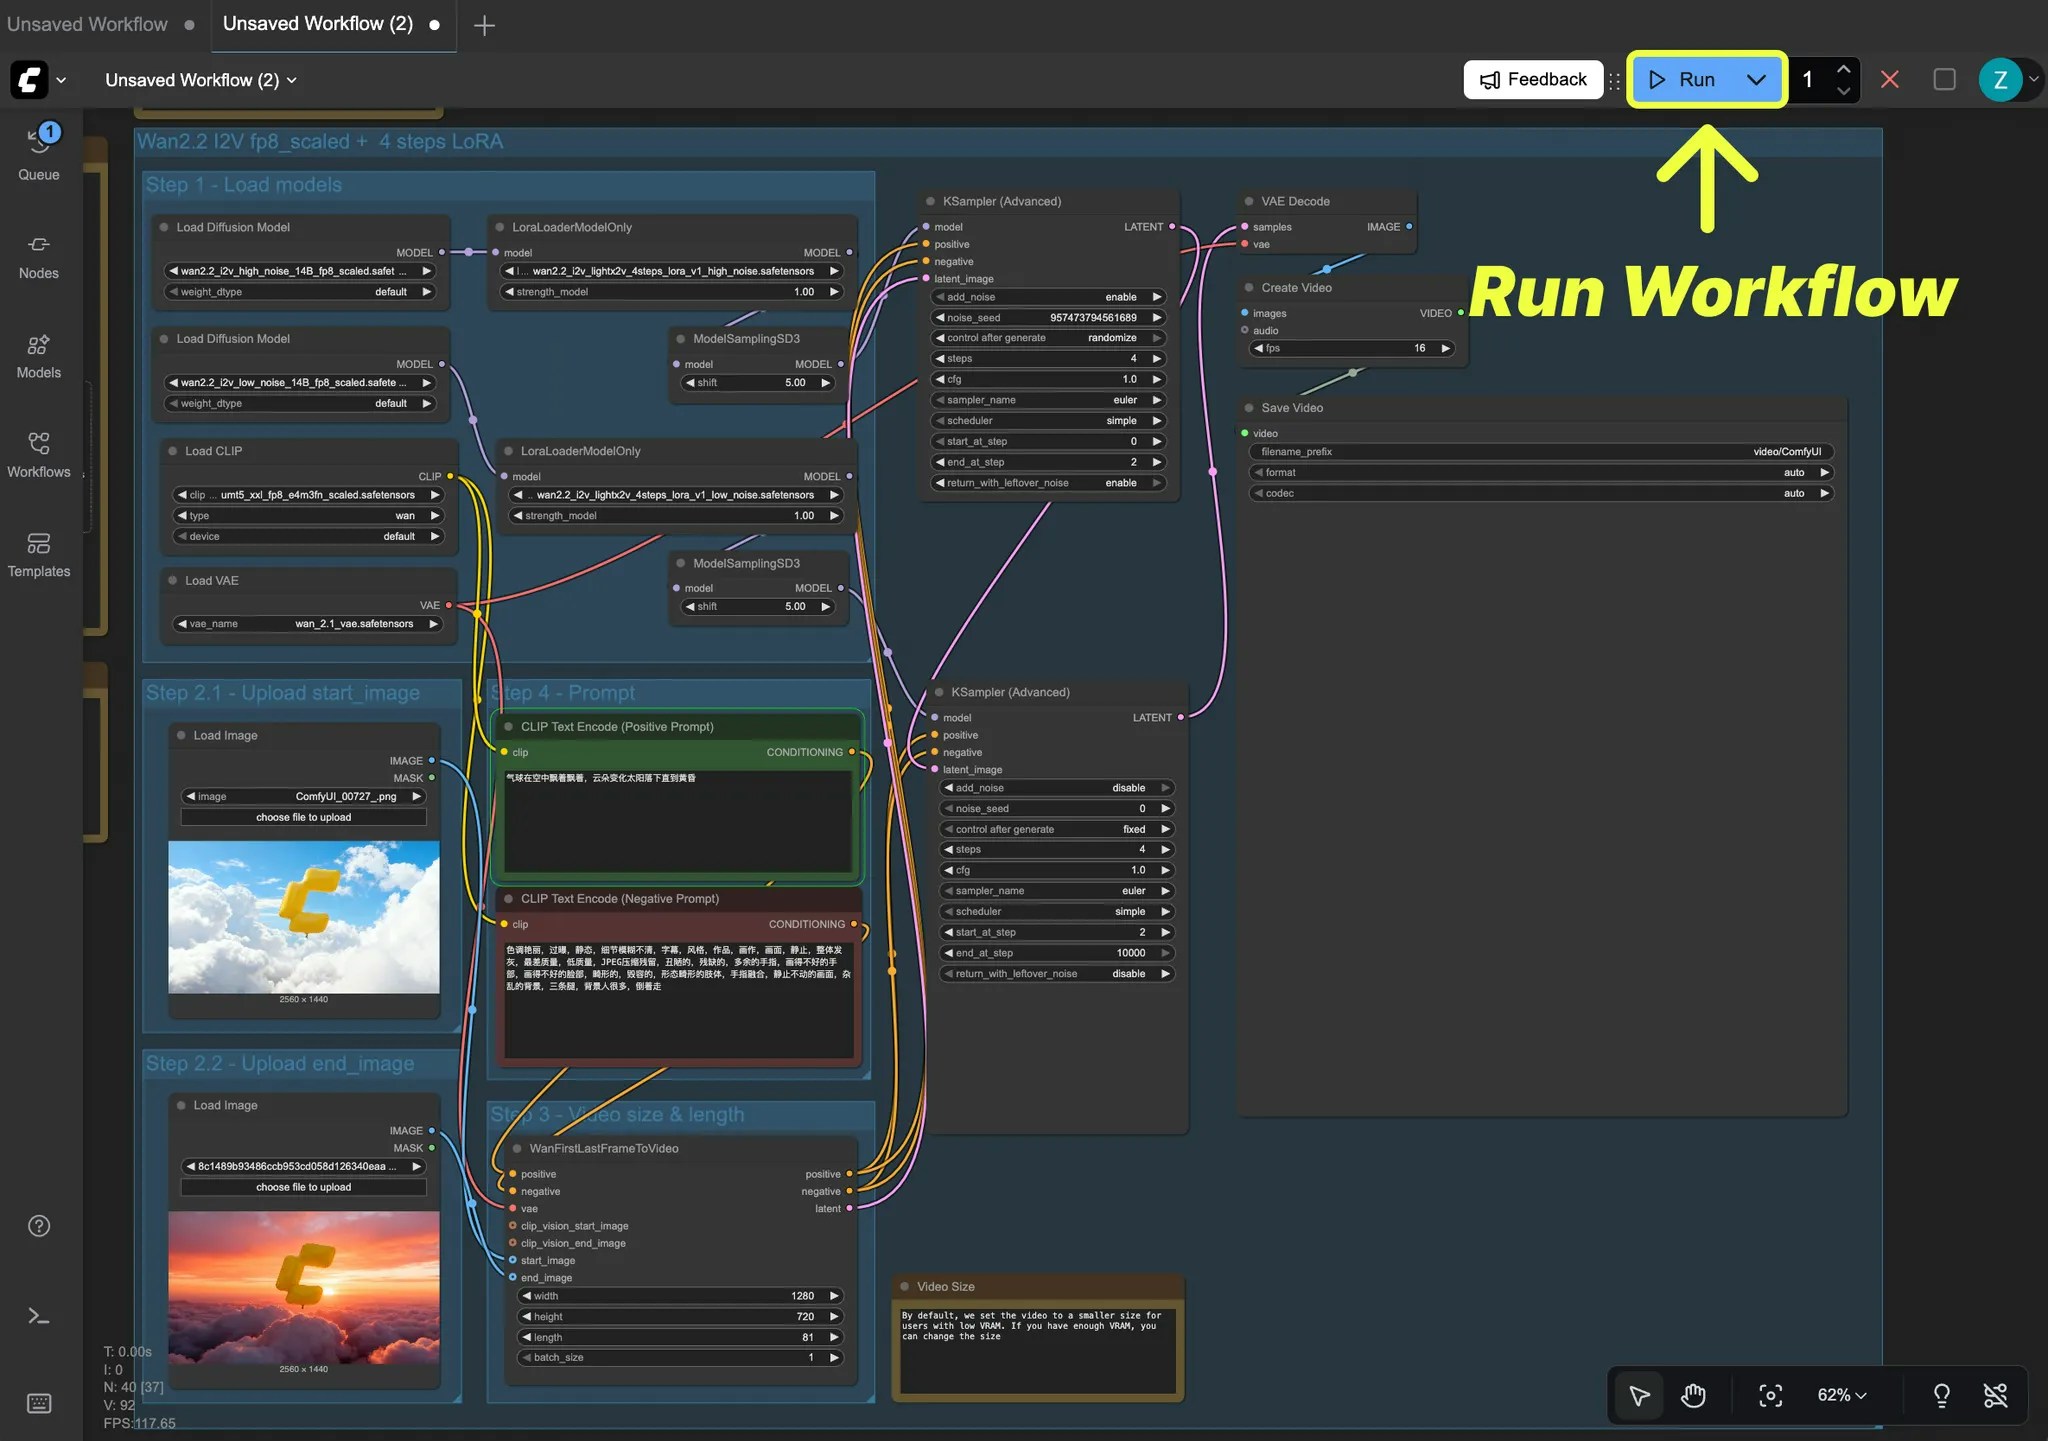Open a new workflow tab with plus button
Screen dimensions: 2048x1441
pos(484,25)
